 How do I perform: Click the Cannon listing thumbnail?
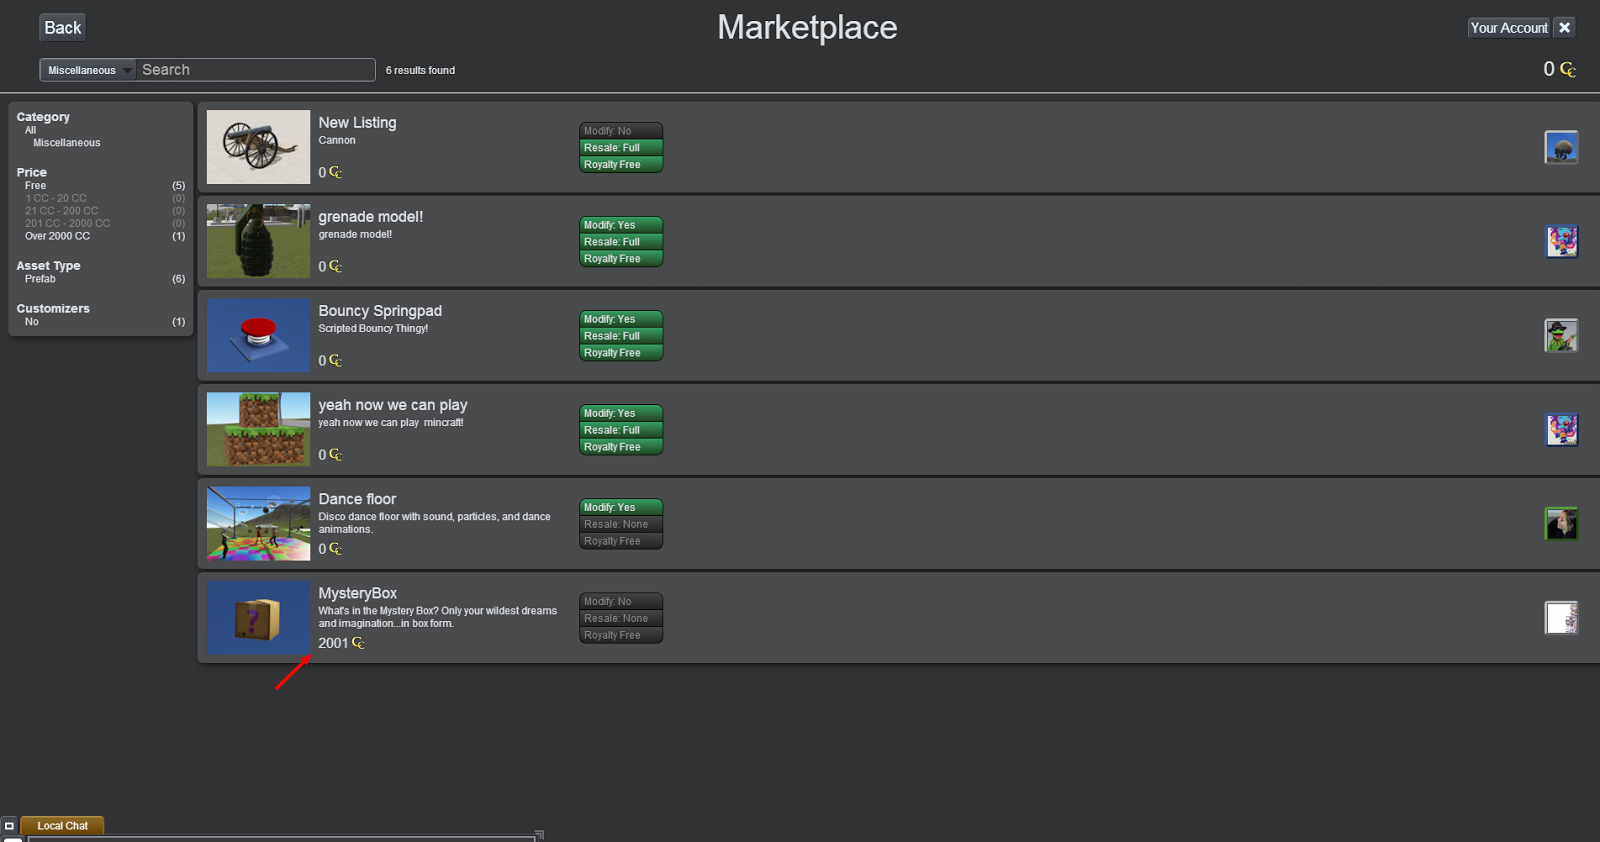tap(258, 147)
